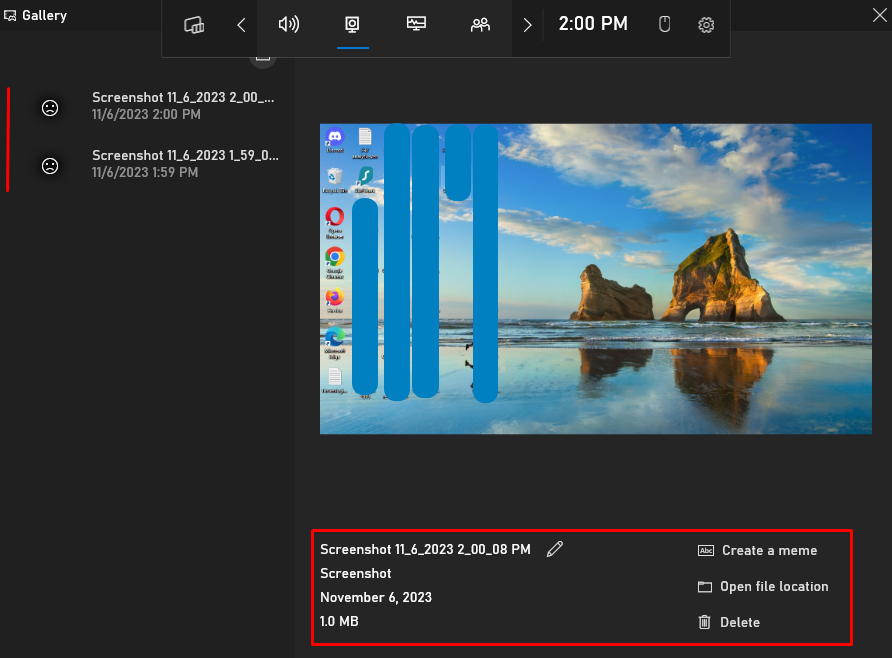The height and width of the screenshot is (658, 892).
Task: Click the 2:00 PM clock in Game Bar
Action: (593, 24)
